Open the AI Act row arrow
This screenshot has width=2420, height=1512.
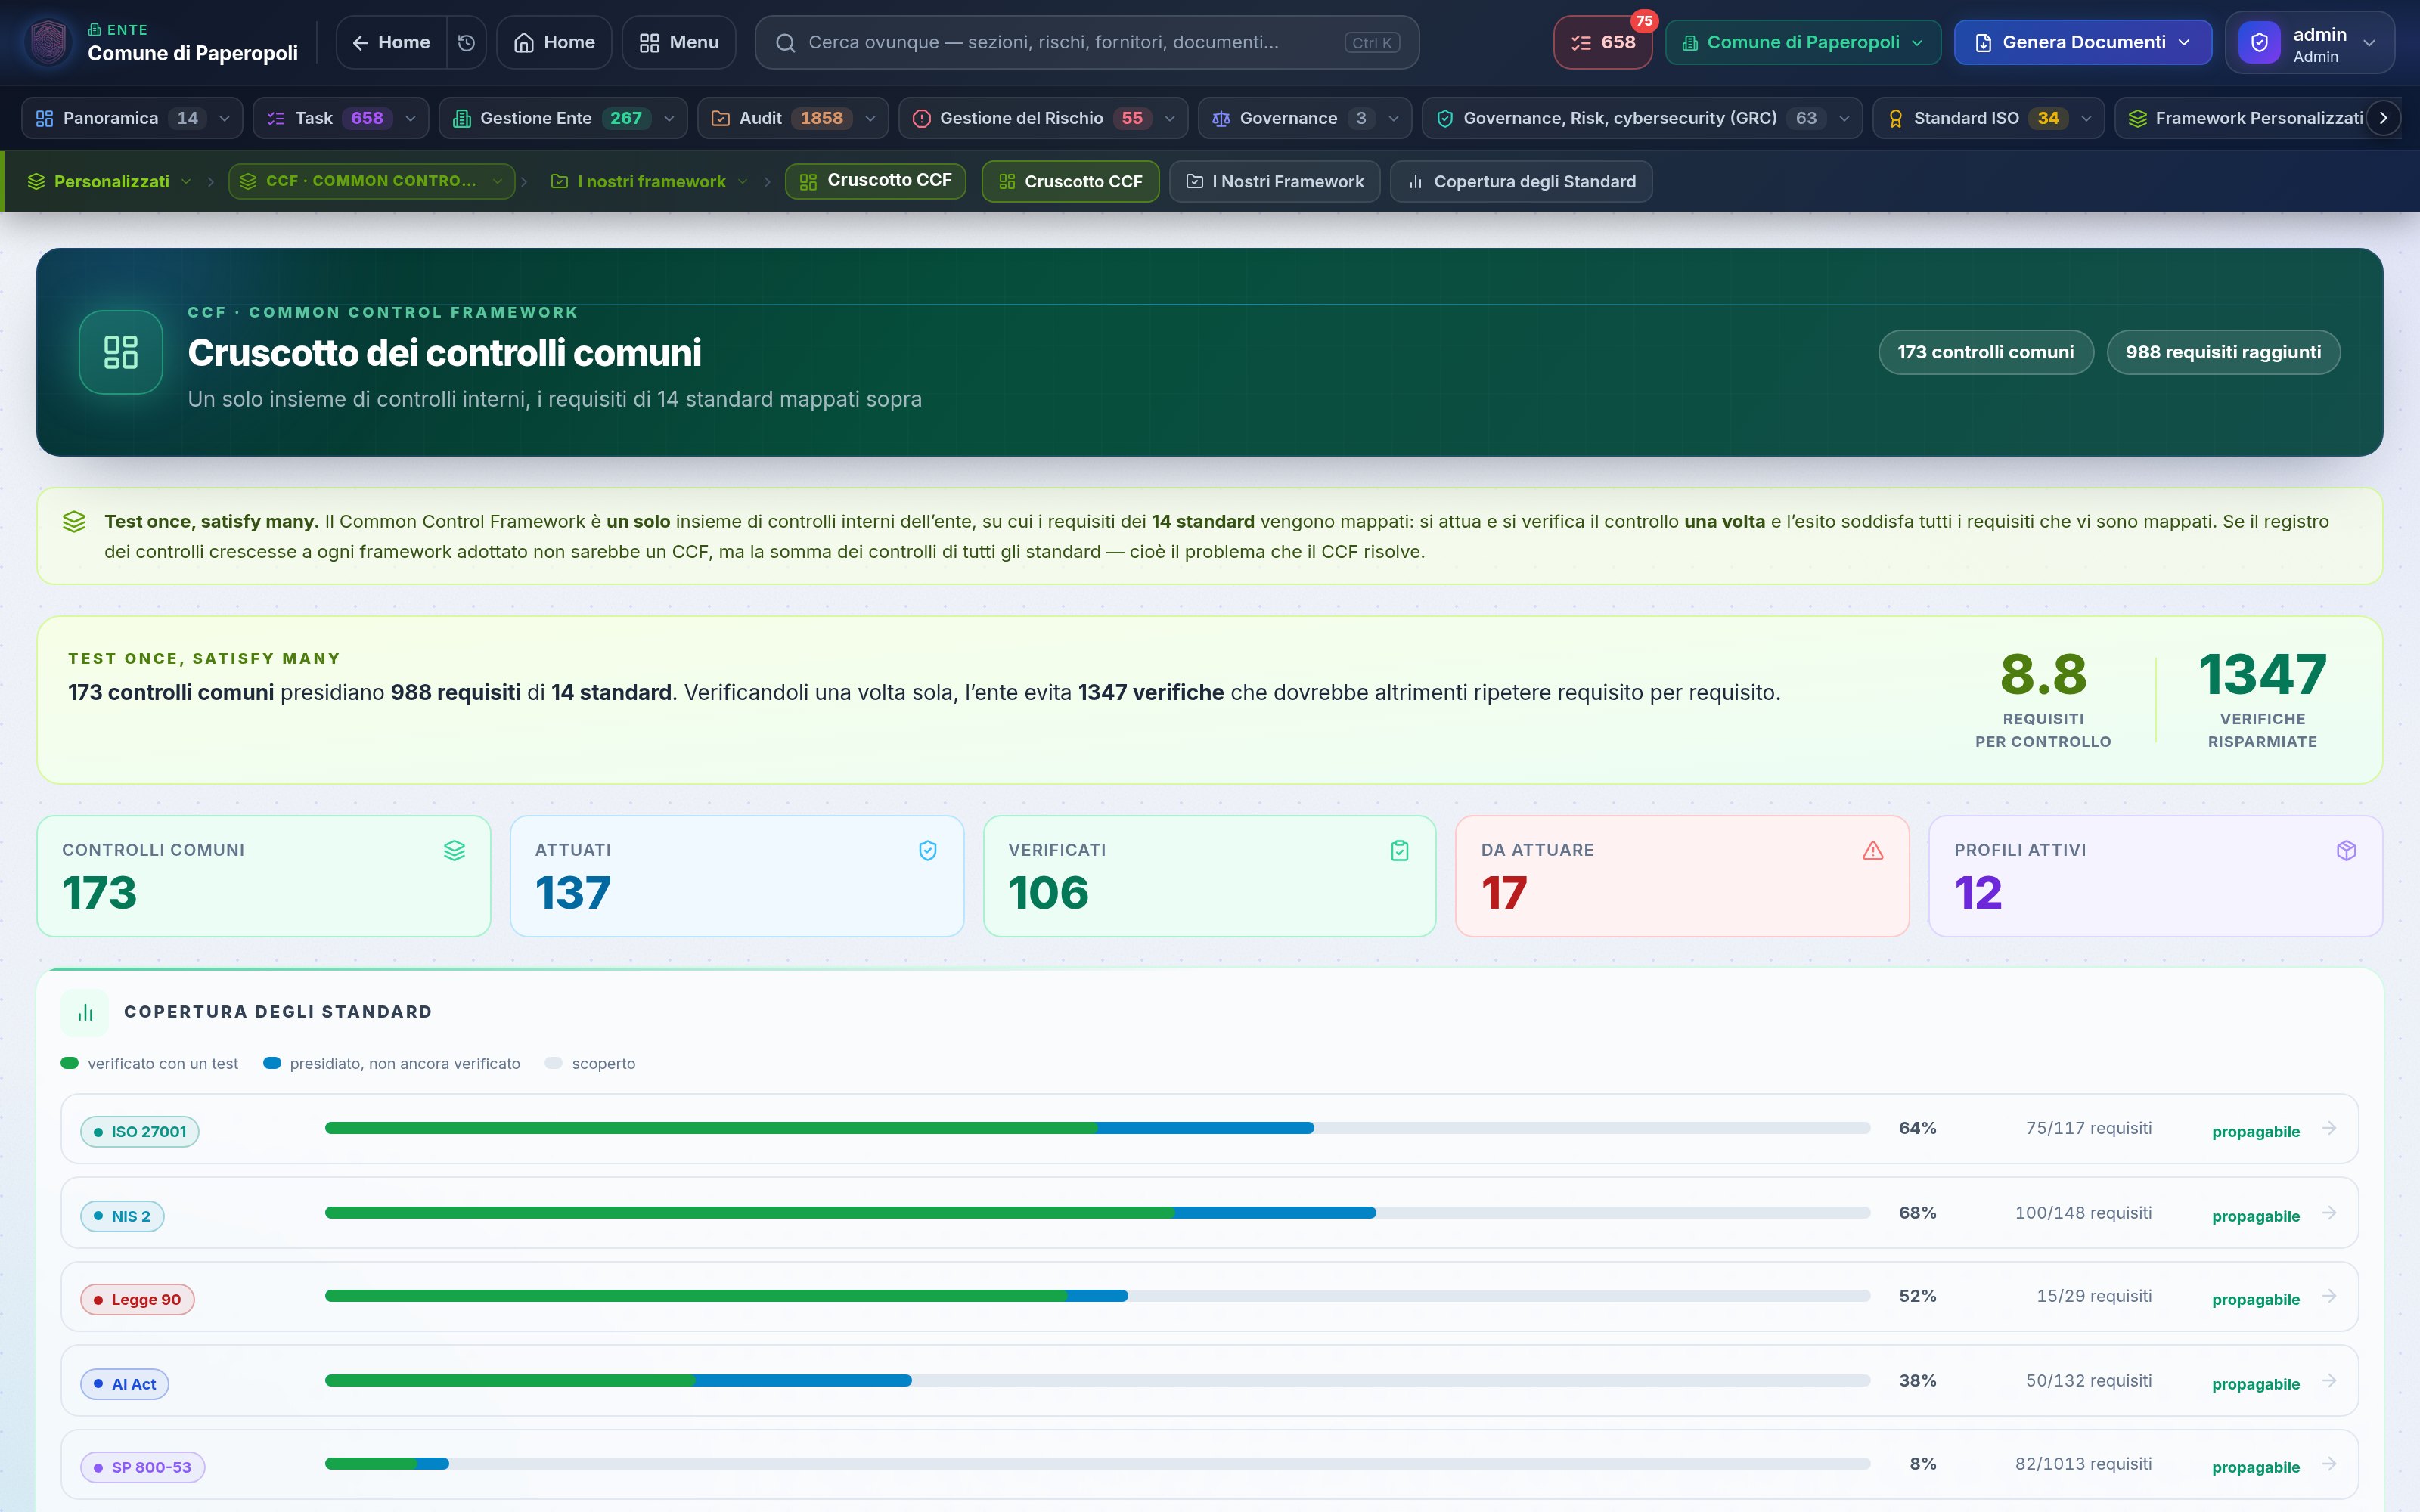[x=2329, y=1381]
